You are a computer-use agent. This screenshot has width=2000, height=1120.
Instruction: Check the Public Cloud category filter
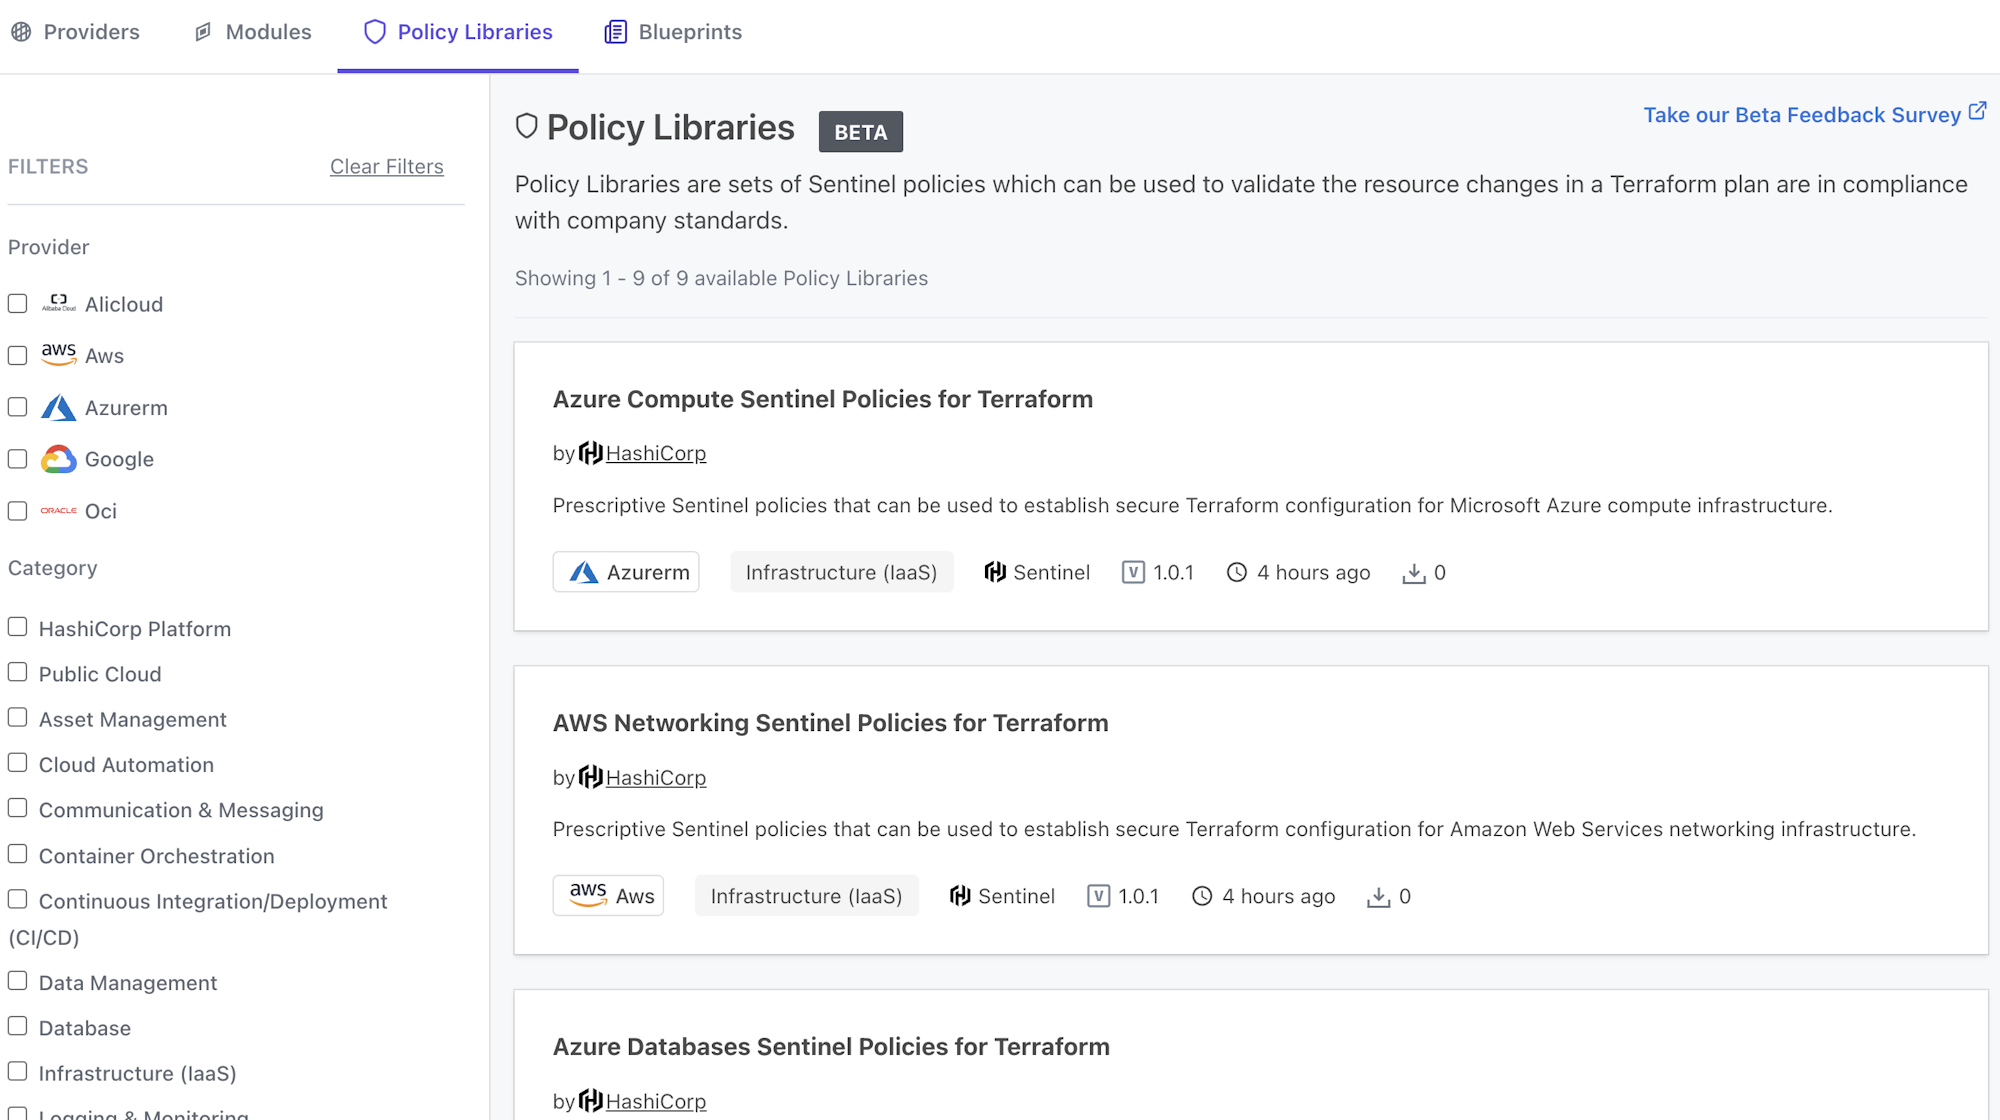pyautogui.click(x=17, y=671)
